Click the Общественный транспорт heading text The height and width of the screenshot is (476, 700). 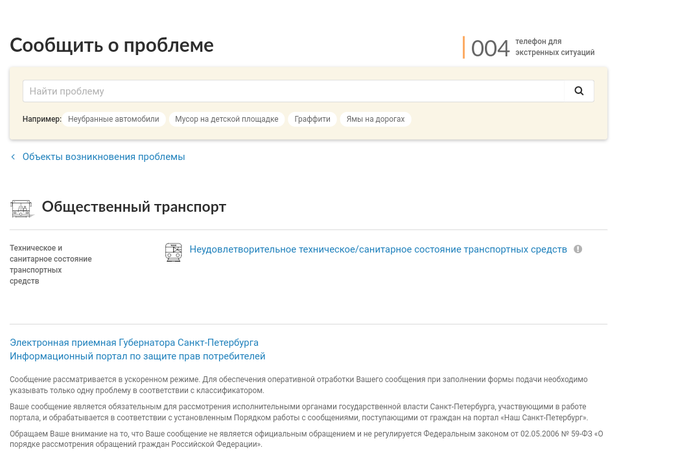click(134, 207)
